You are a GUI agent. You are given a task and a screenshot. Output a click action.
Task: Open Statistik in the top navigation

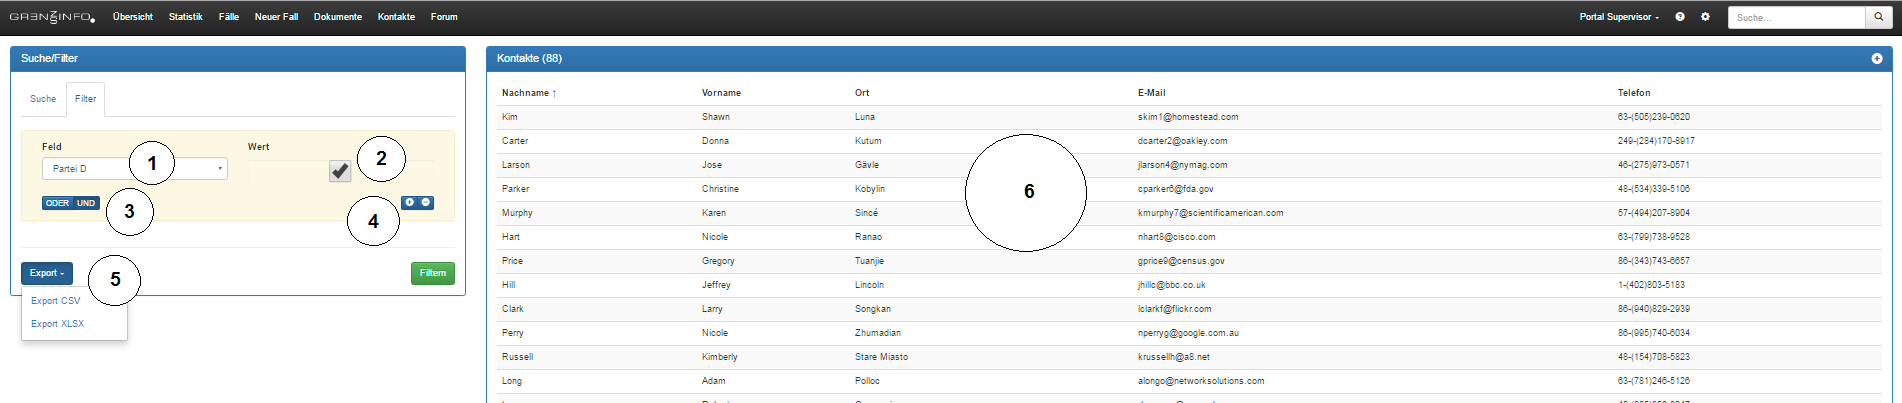(185, 17)
